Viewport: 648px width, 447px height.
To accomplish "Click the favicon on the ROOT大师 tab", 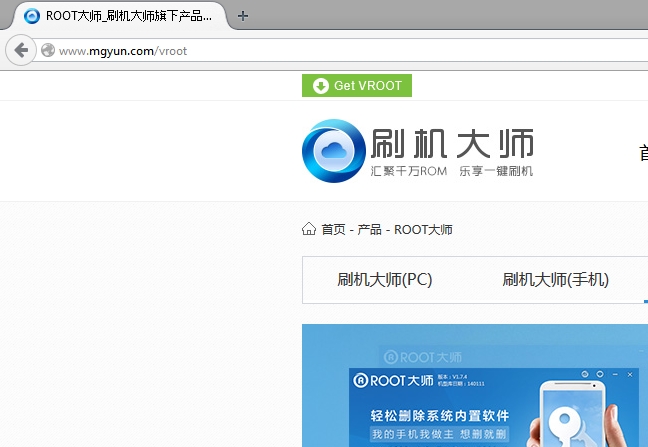I will (x=32, y=16).
